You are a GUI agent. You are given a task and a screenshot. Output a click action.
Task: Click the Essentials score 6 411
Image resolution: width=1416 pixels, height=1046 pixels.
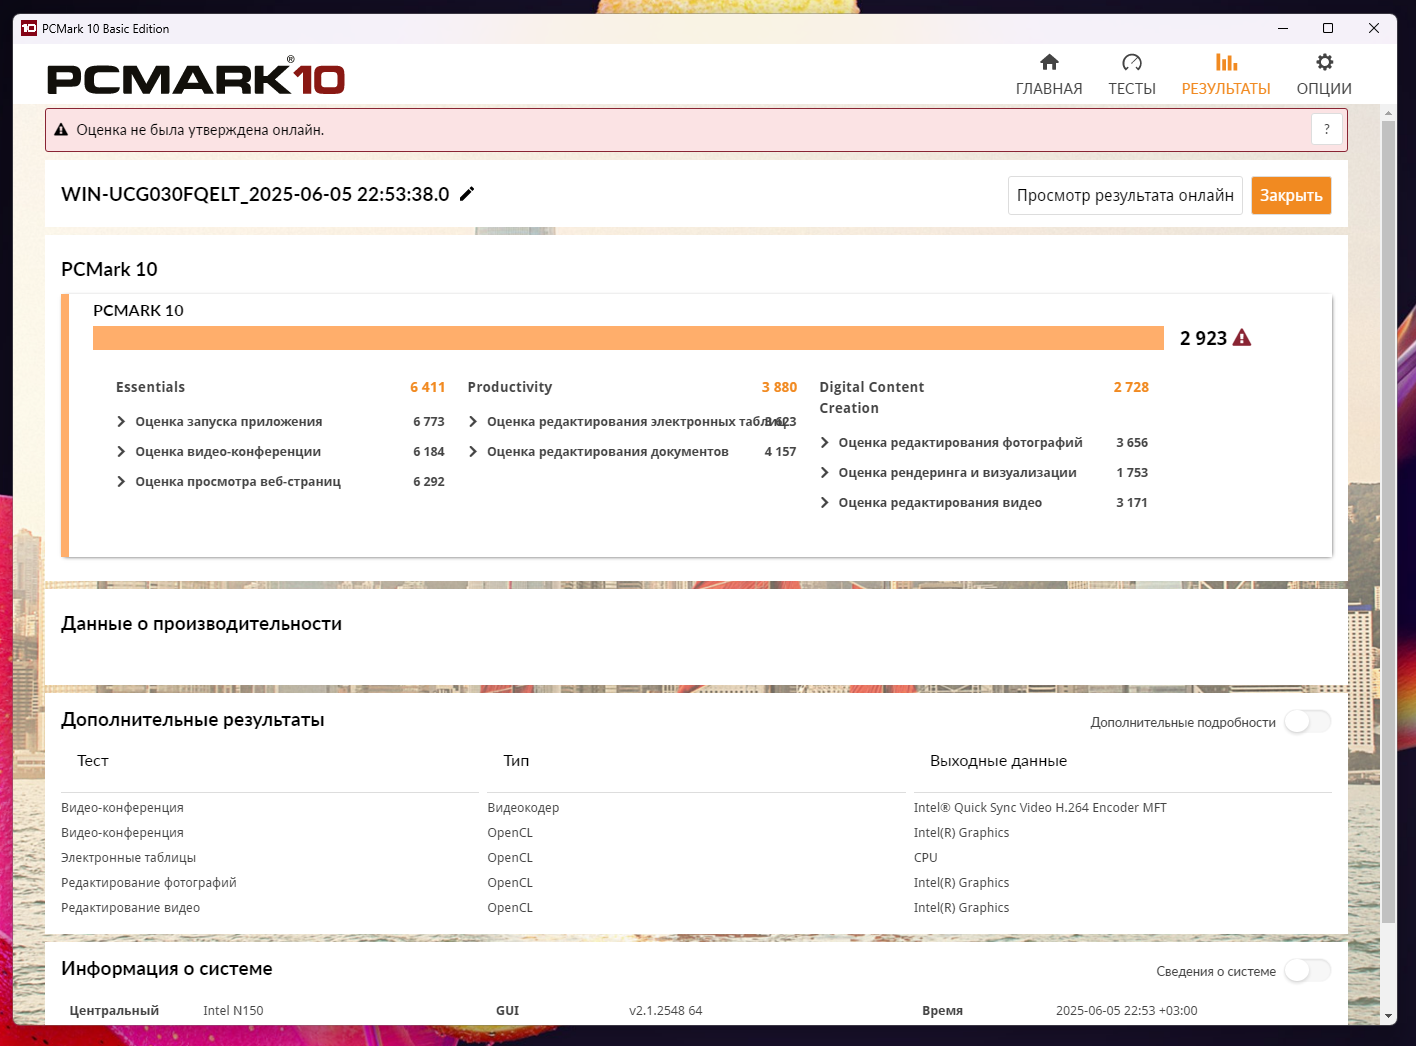[427, 387]
